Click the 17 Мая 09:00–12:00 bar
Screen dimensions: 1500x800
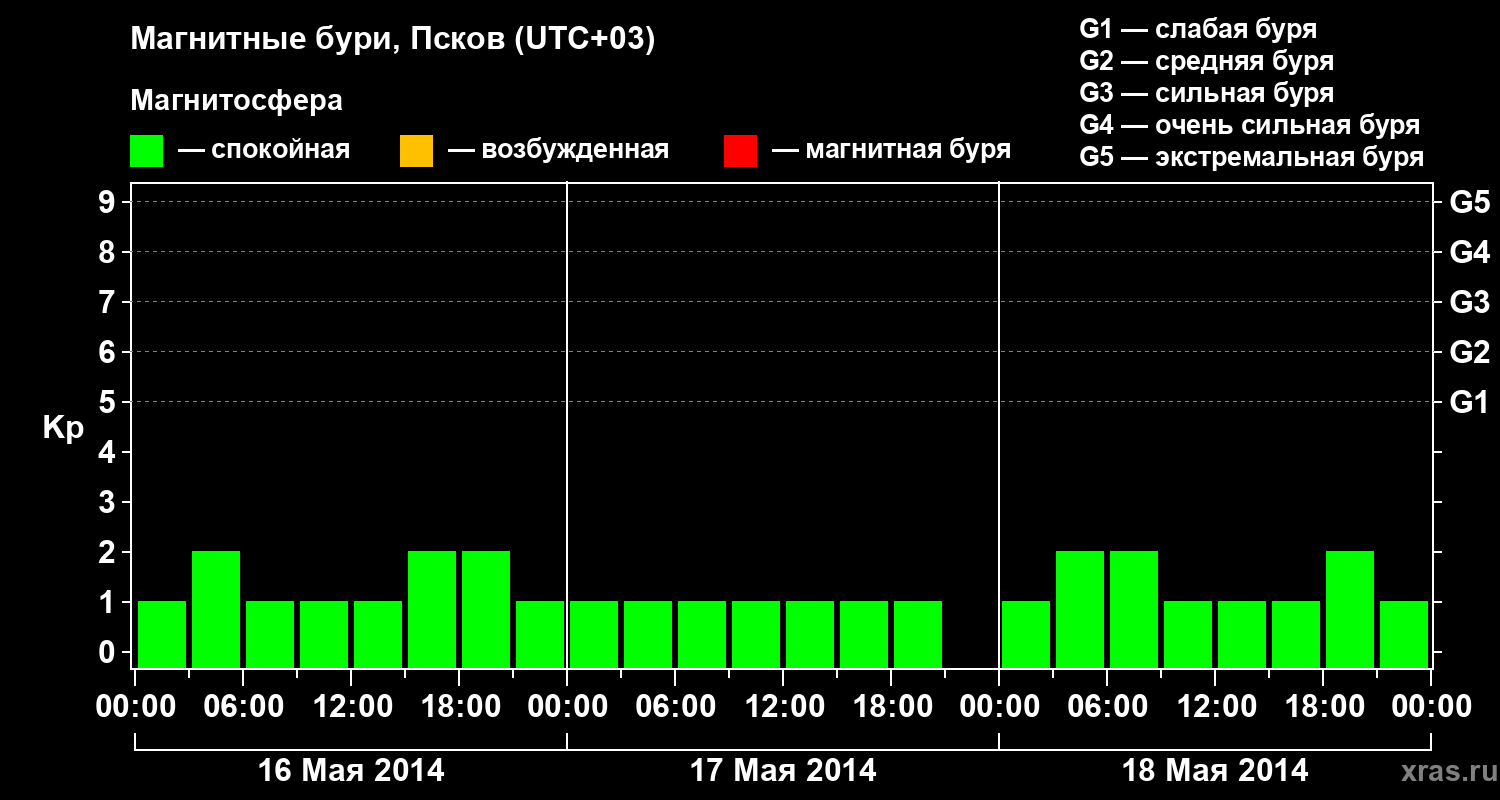coord(756,634)
